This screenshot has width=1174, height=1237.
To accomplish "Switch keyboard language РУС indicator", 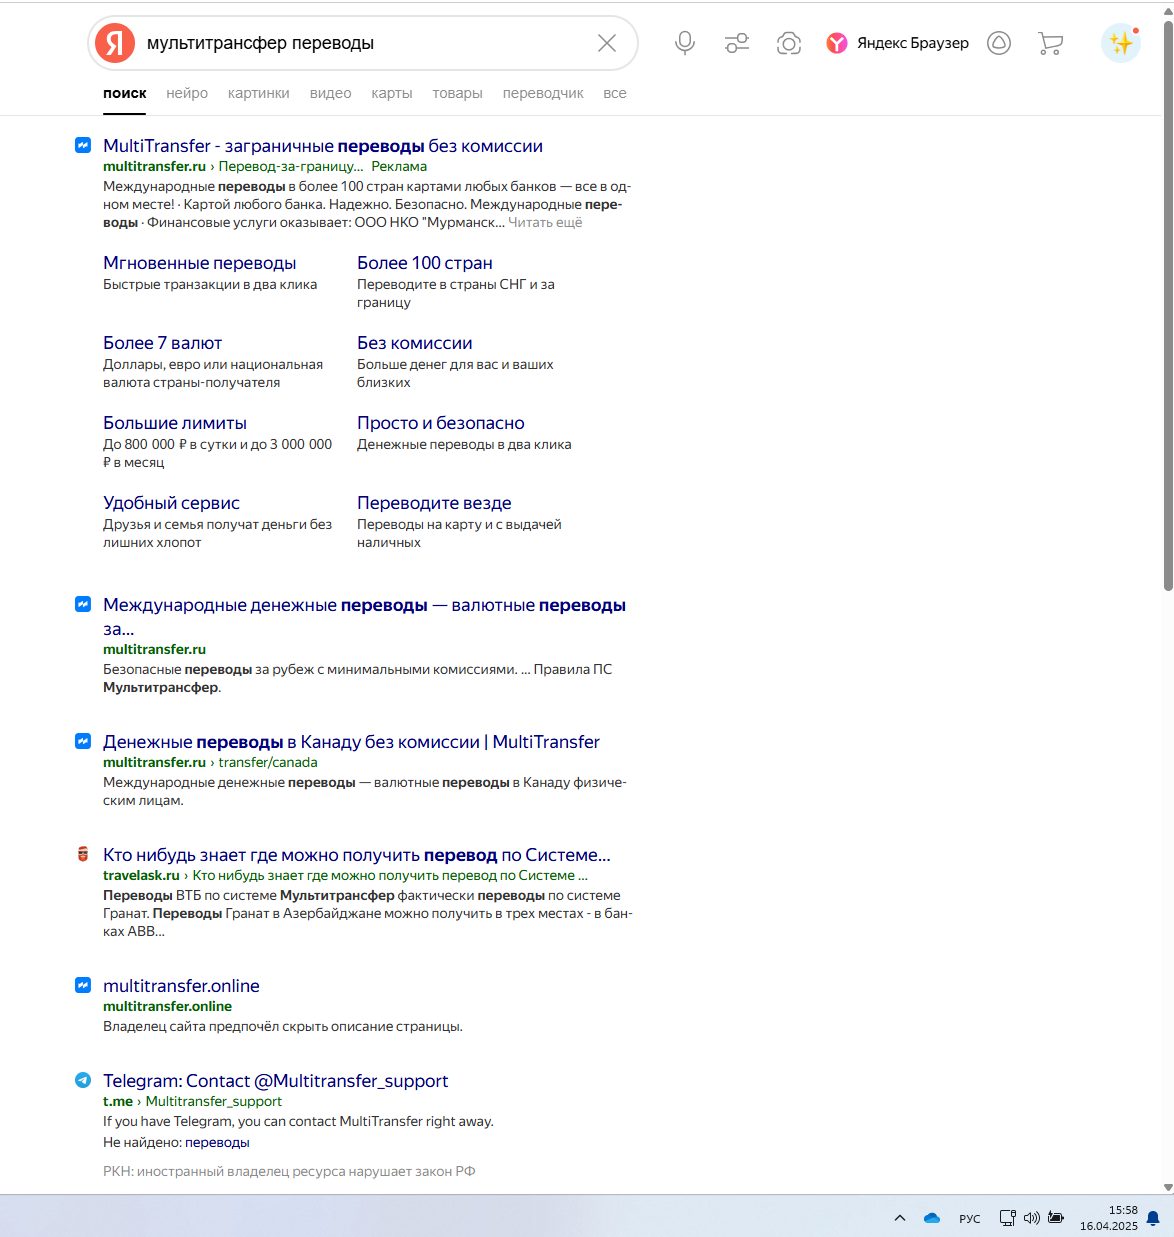I will pyautogui.click(x=970, y=1219).
